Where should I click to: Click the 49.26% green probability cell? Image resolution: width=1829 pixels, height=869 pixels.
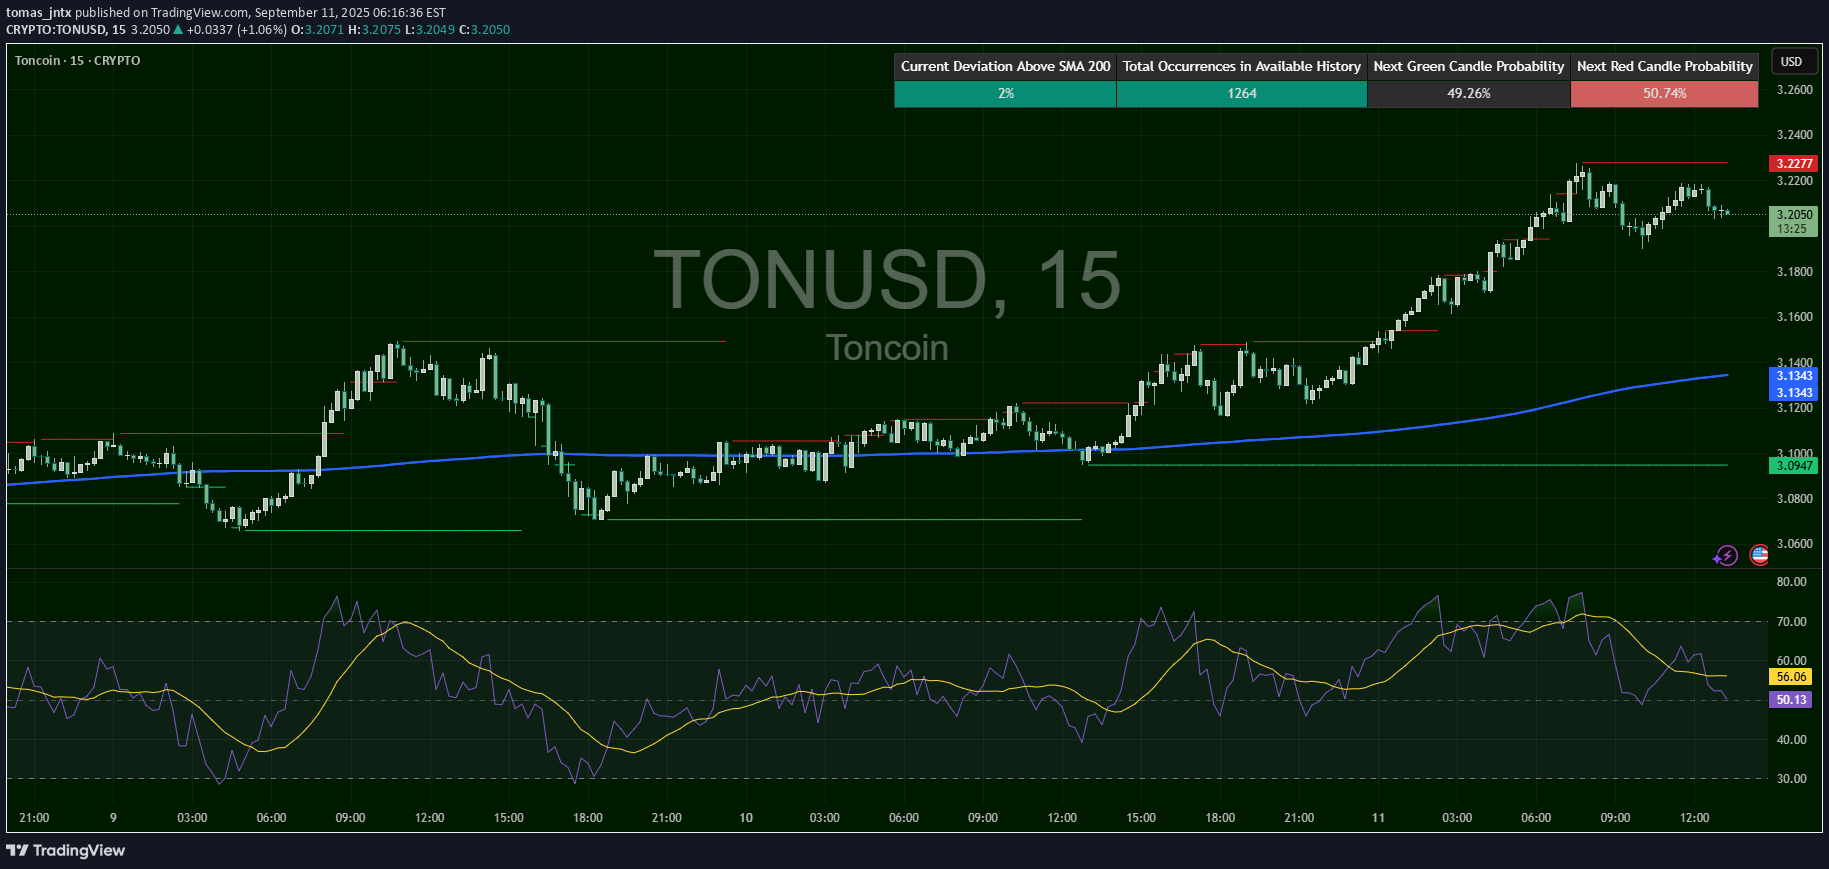click(x=1468, y=93)
